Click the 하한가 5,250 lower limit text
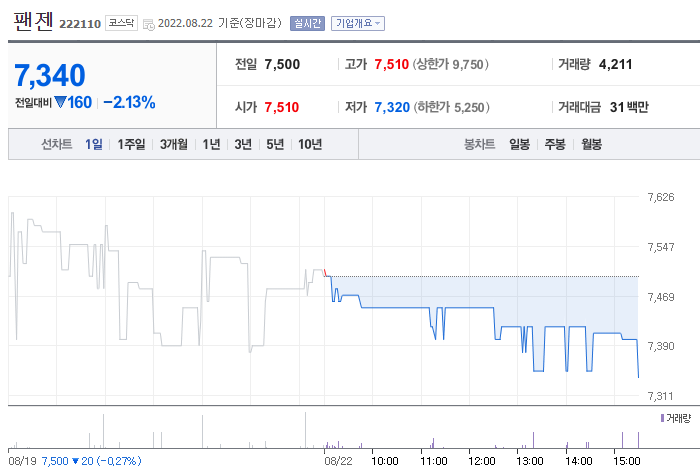Viewport: 700px width, 475px height. point(451,107)
